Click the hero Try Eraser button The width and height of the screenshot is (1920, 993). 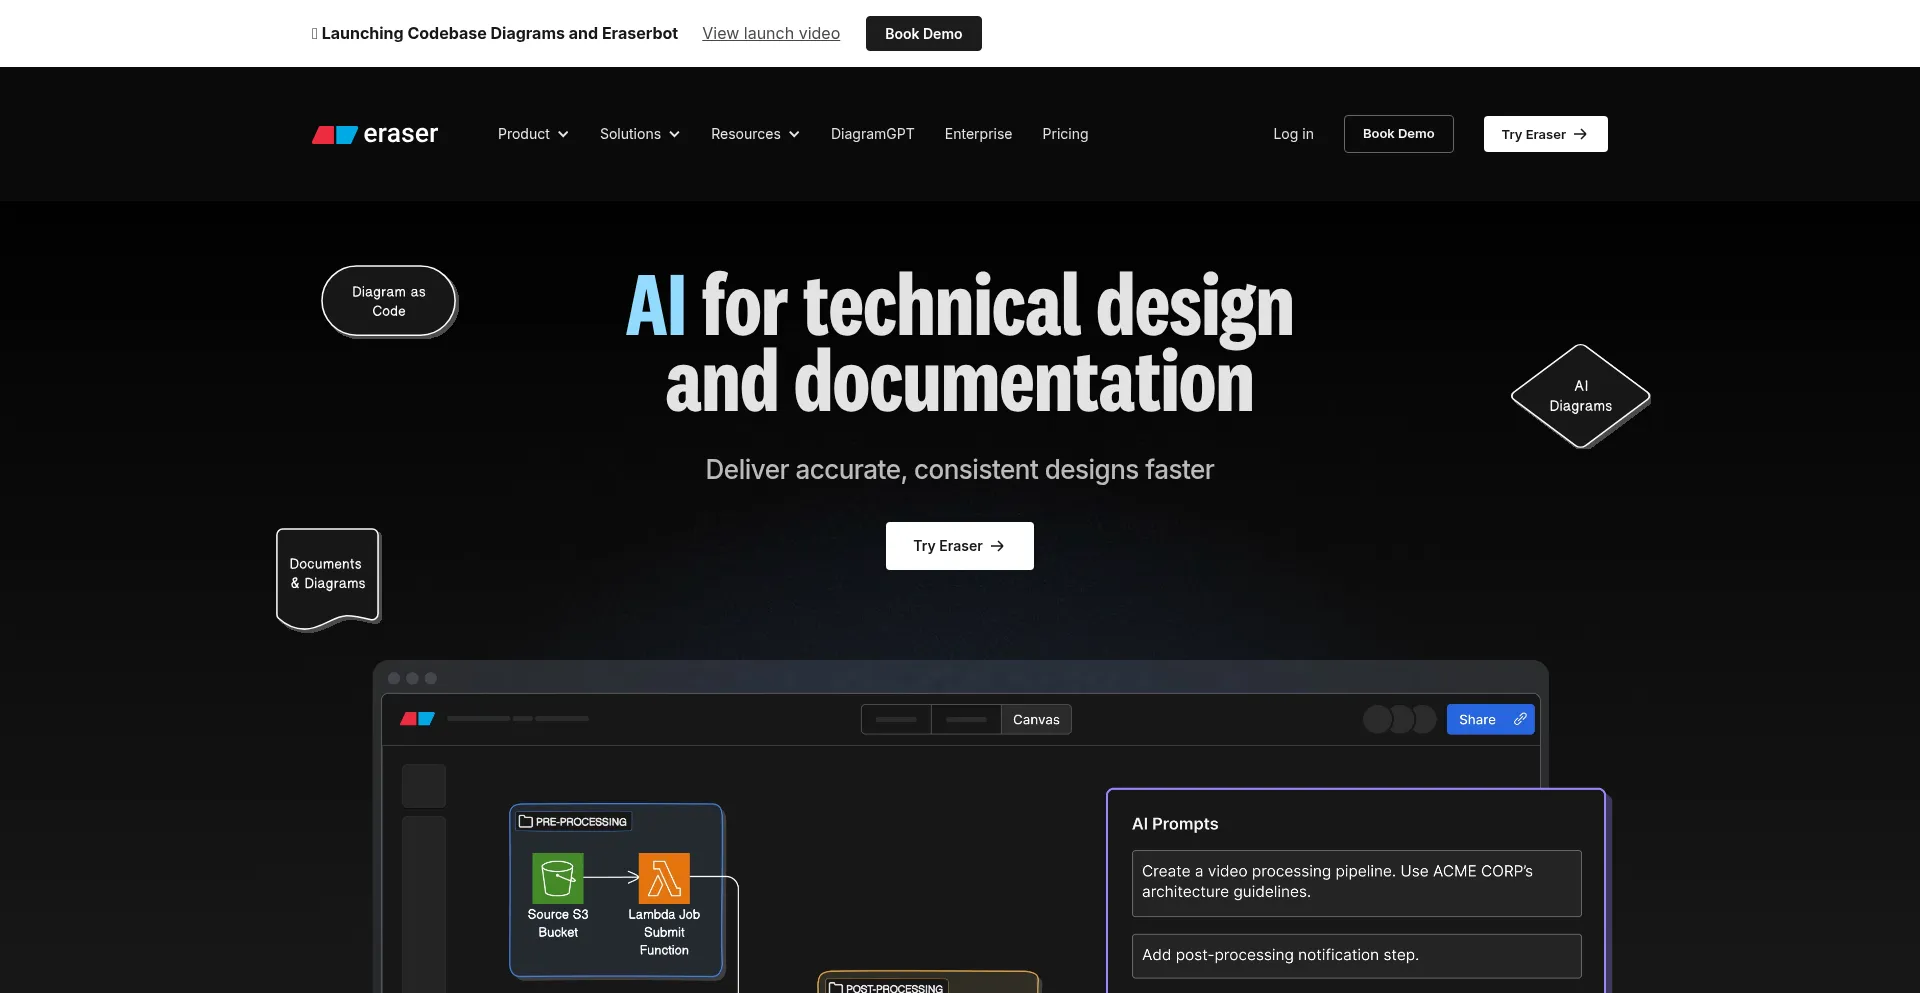pyautogui.click(x=959, y=546)
